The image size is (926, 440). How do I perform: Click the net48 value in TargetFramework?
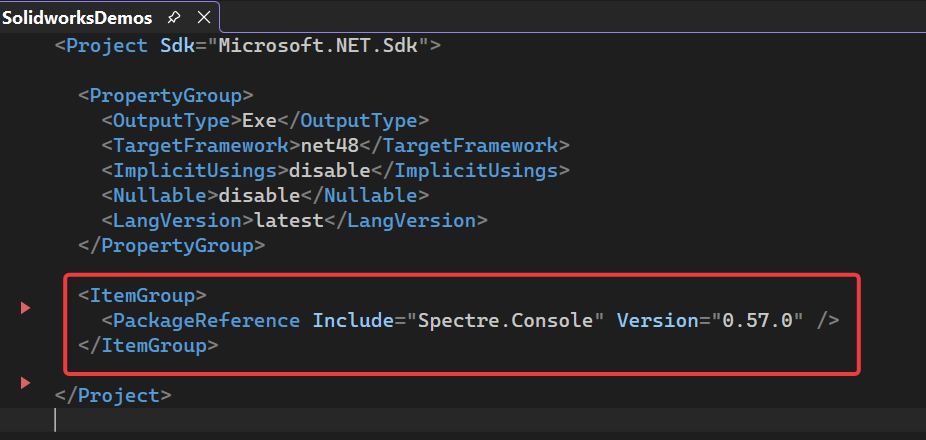click(330, 145)
